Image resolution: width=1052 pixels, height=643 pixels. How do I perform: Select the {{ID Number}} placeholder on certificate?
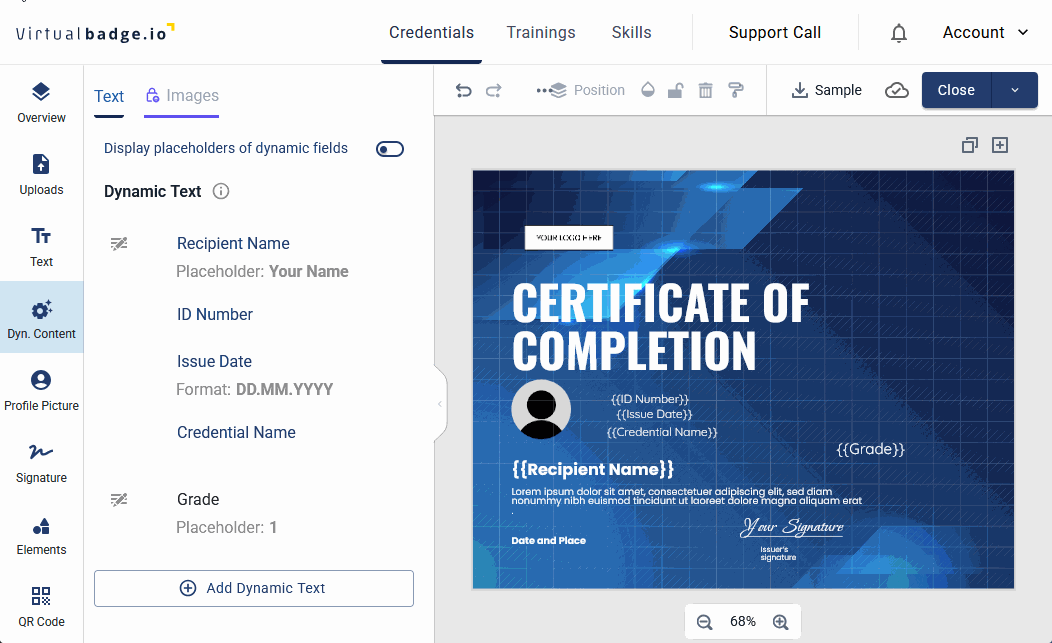pos(649,399)
